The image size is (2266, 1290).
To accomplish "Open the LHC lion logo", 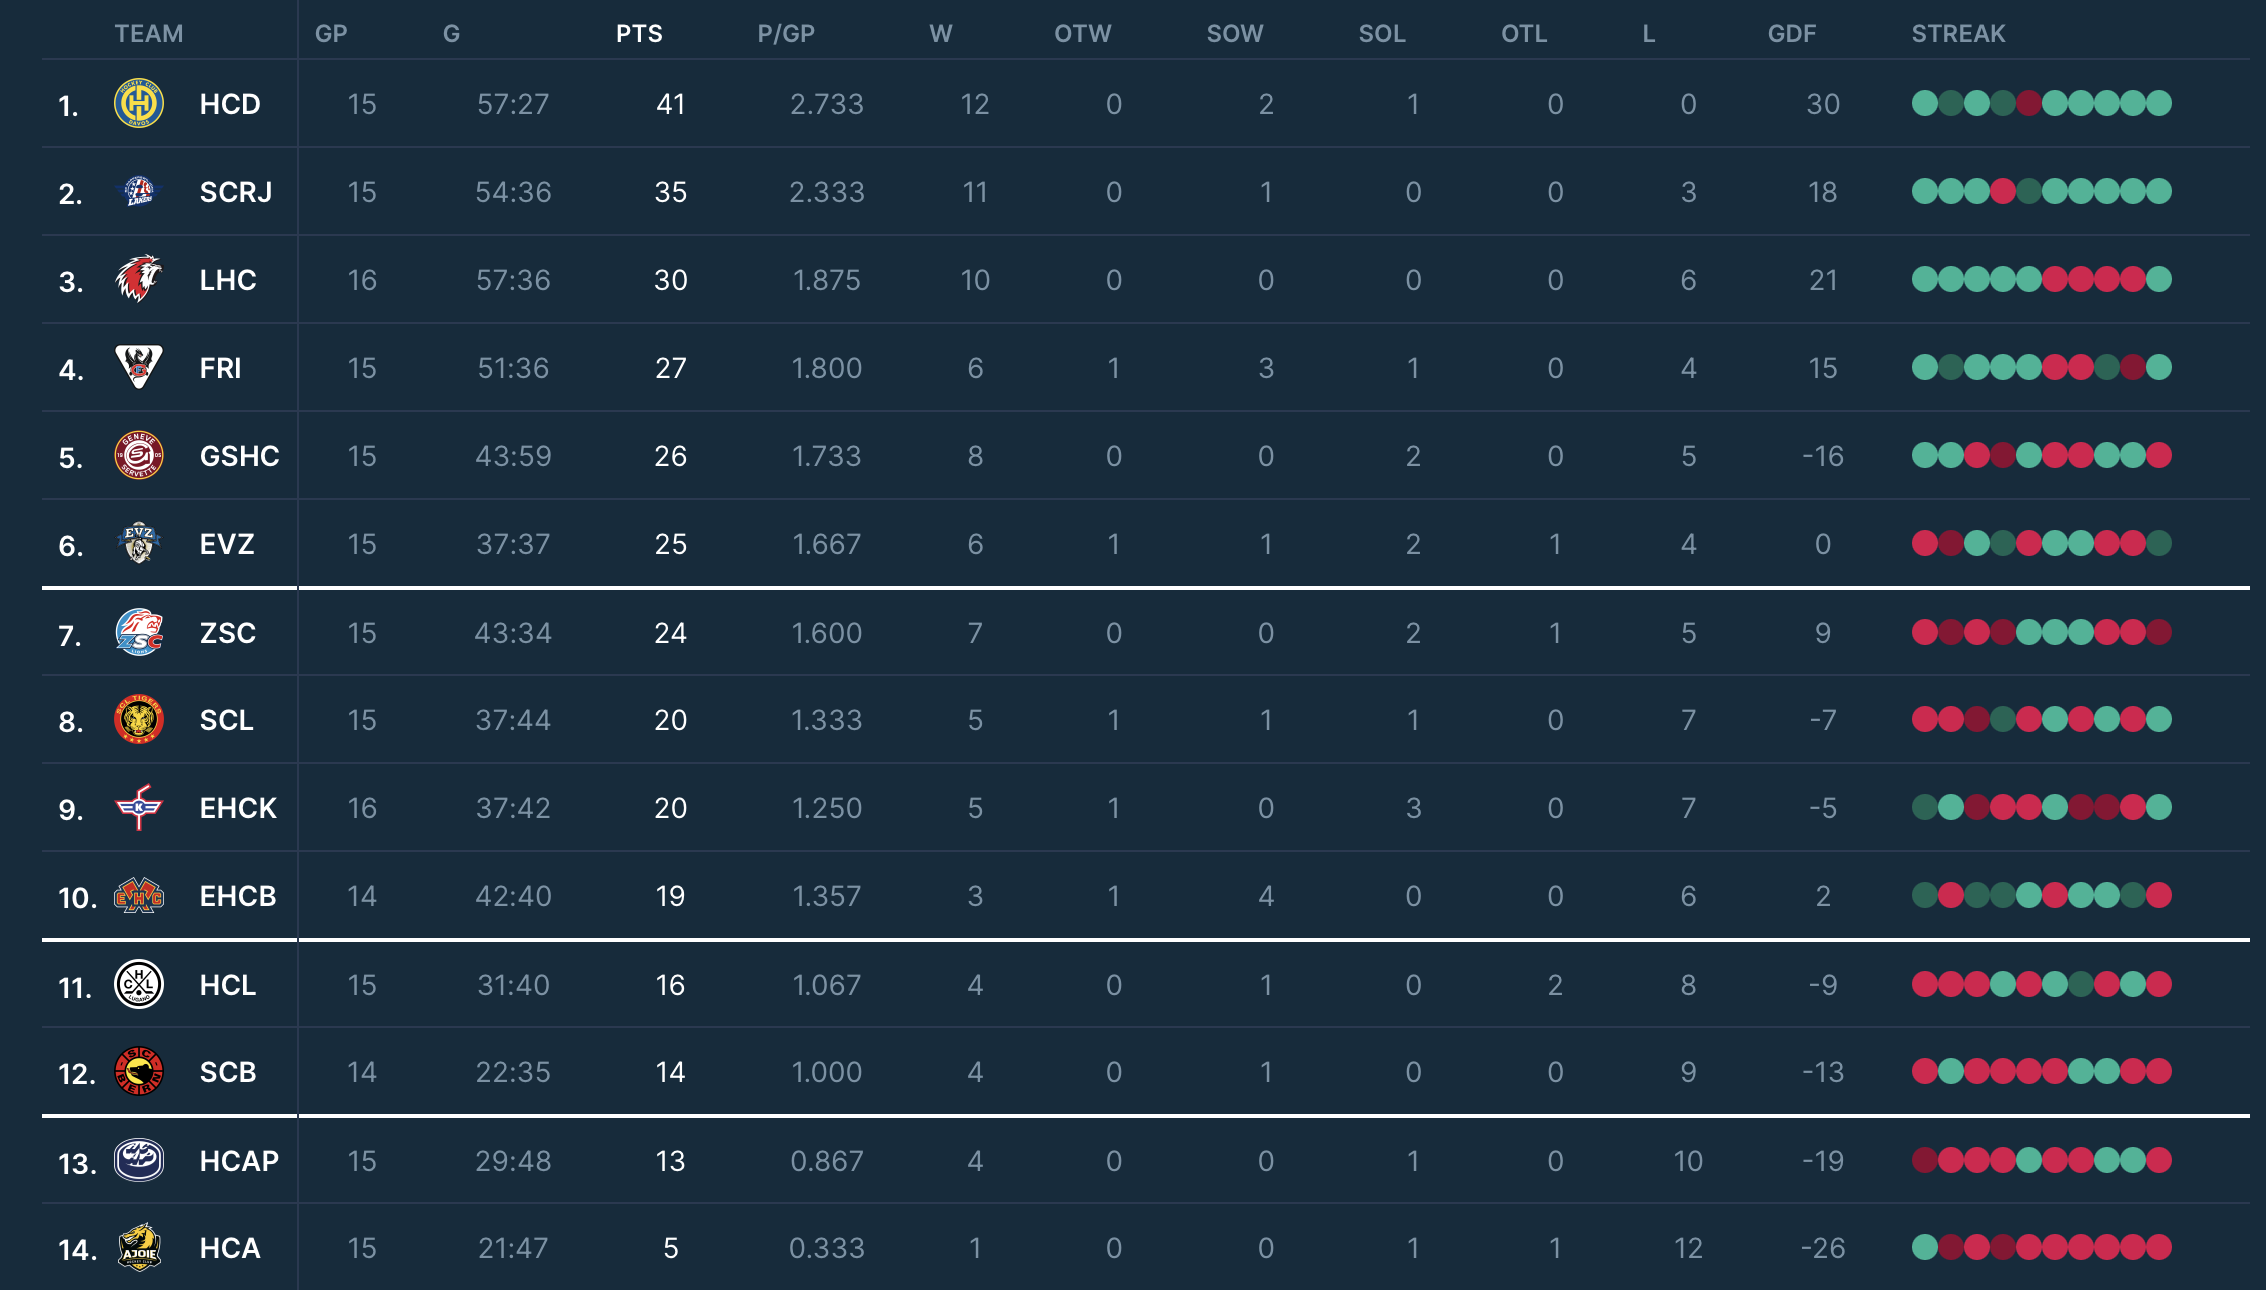I will click(139, 279).
